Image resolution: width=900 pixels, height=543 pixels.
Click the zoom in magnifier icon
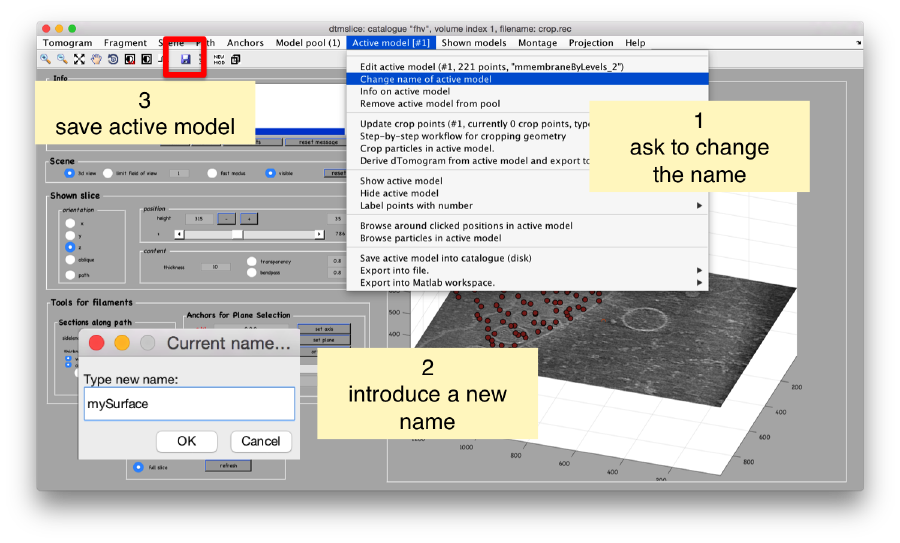click(46, 60)
